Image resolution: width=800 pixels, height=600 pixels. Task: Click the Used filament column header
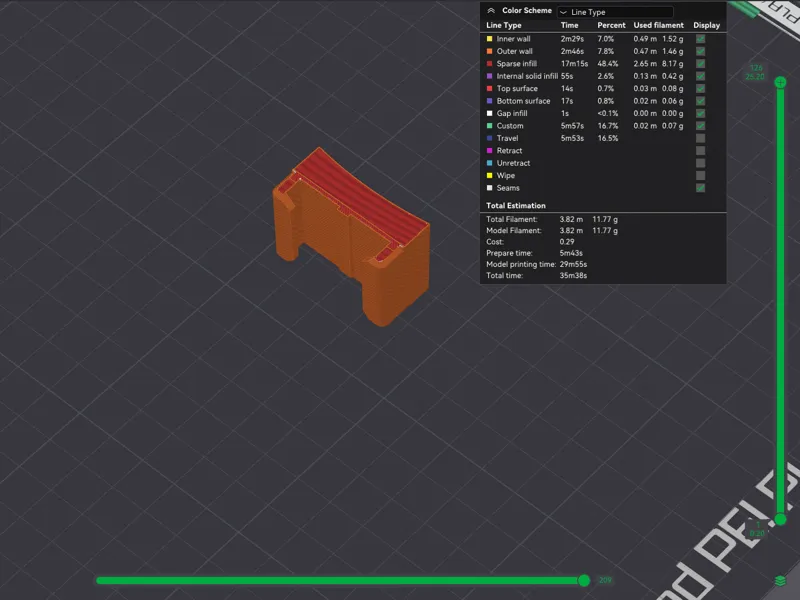tap(658, 25)
